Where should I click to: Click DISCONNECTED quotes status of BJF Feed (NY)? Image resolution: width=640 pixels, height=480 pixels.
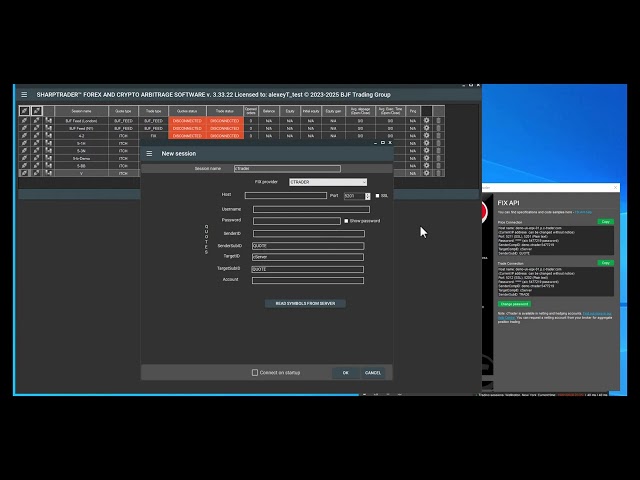coord(187,128)
